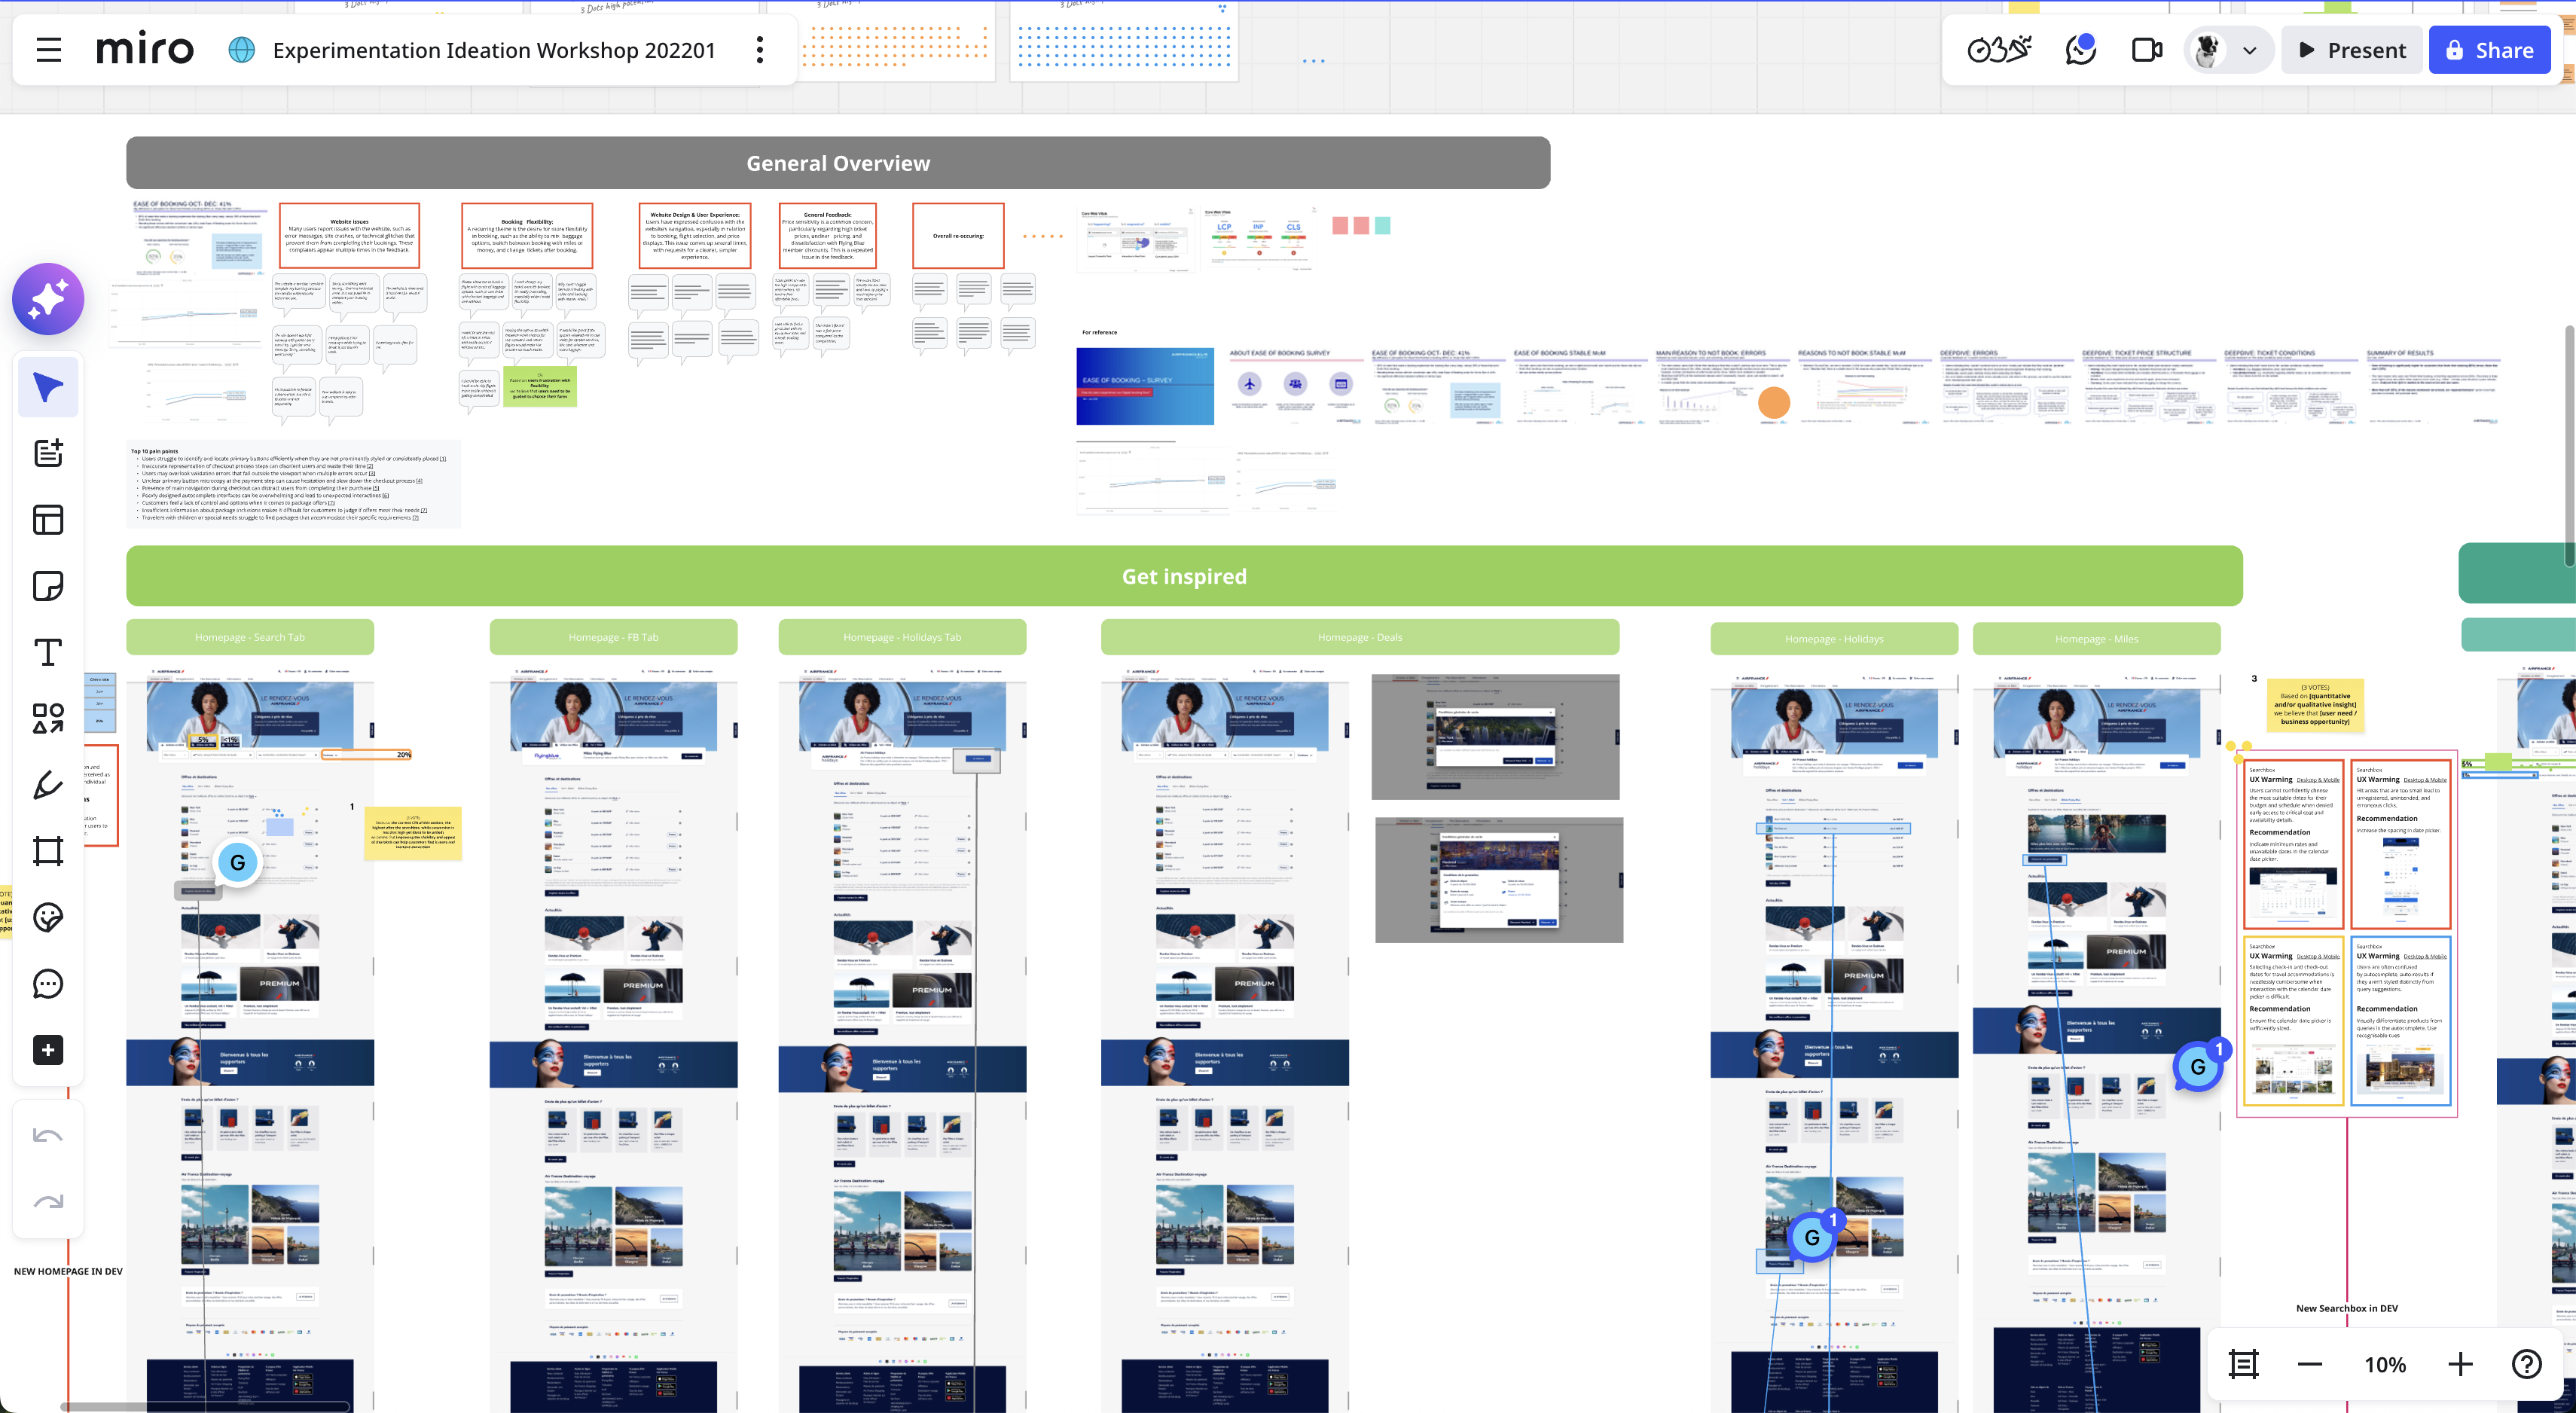Click the pink color swatch square

[1340, 226]
